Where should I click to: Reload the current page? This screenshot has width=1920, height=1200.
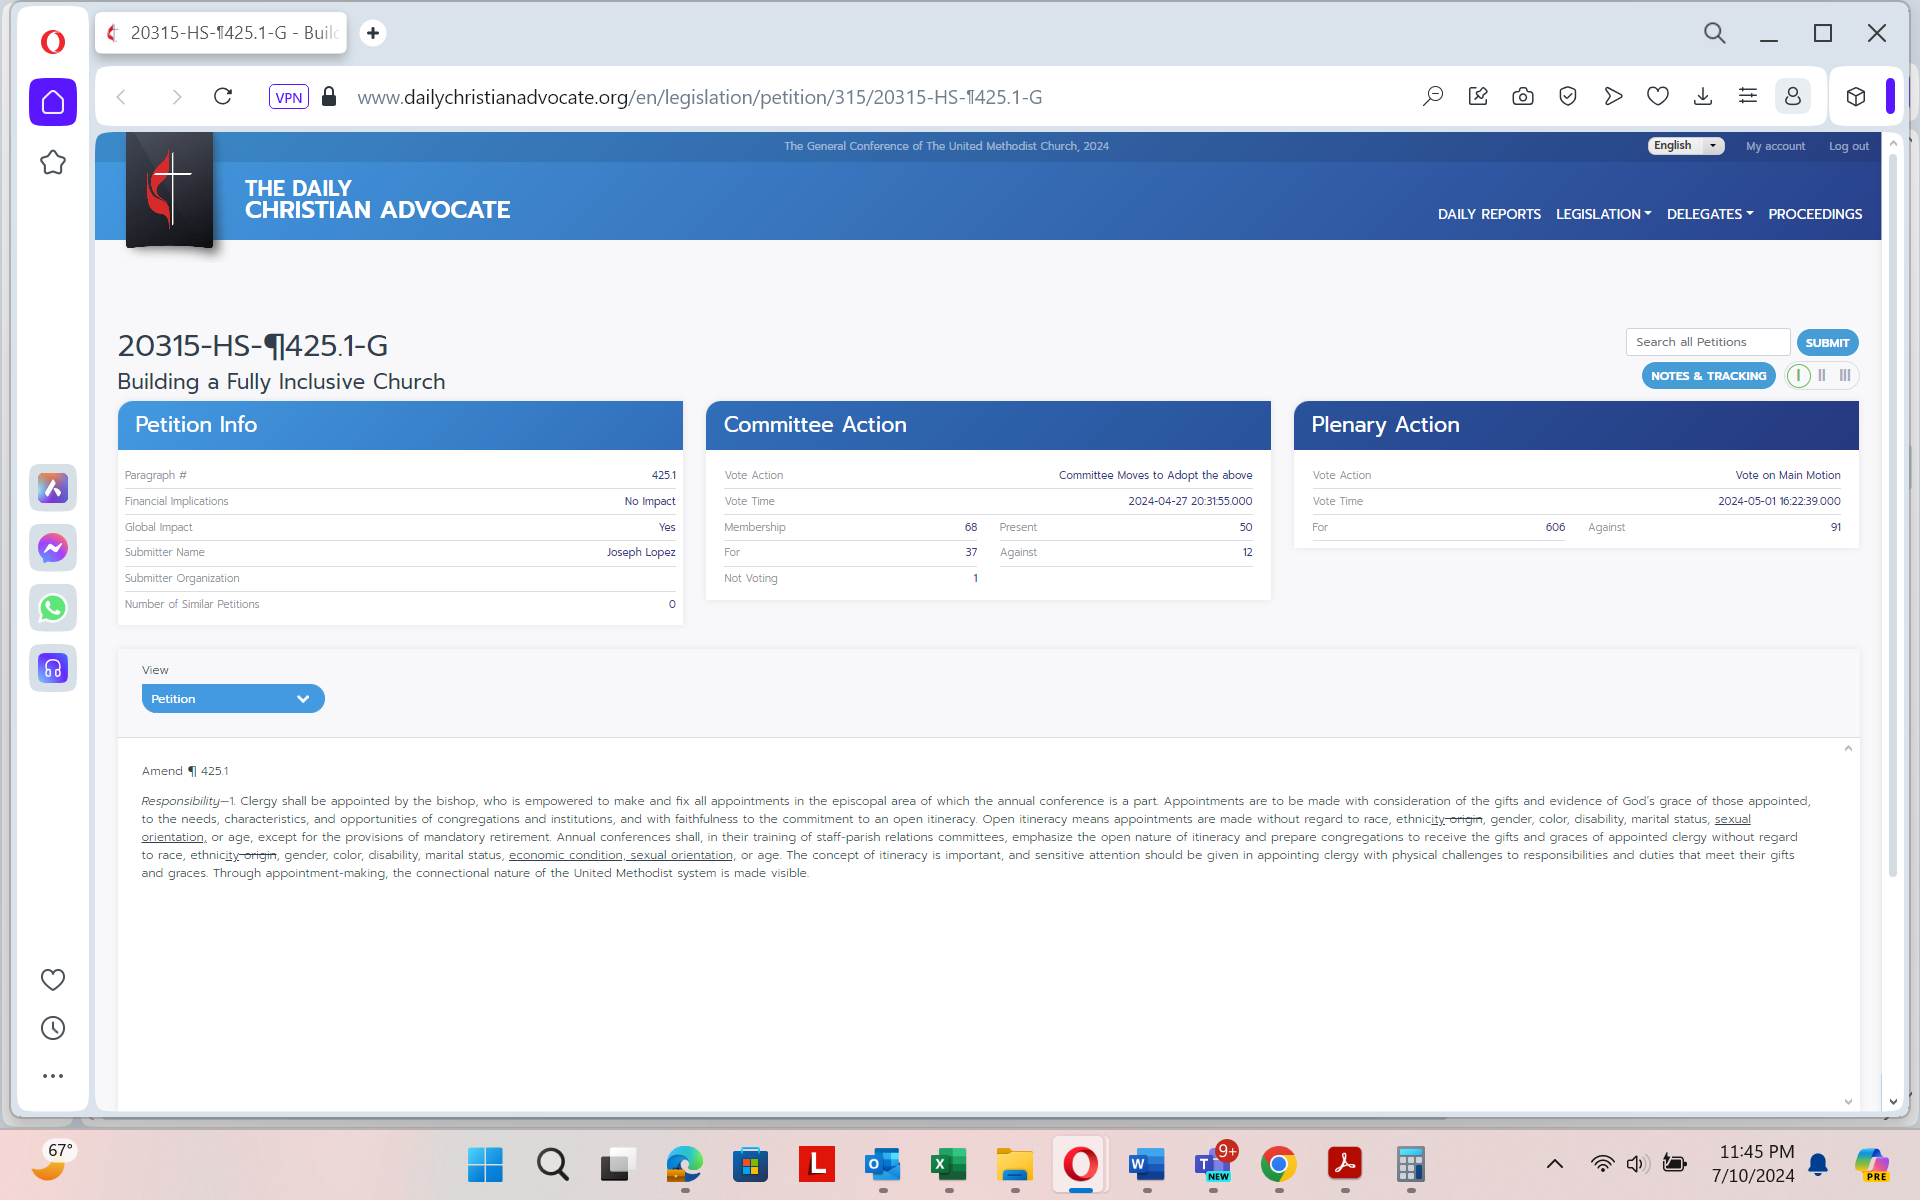(x=223, y=97)
